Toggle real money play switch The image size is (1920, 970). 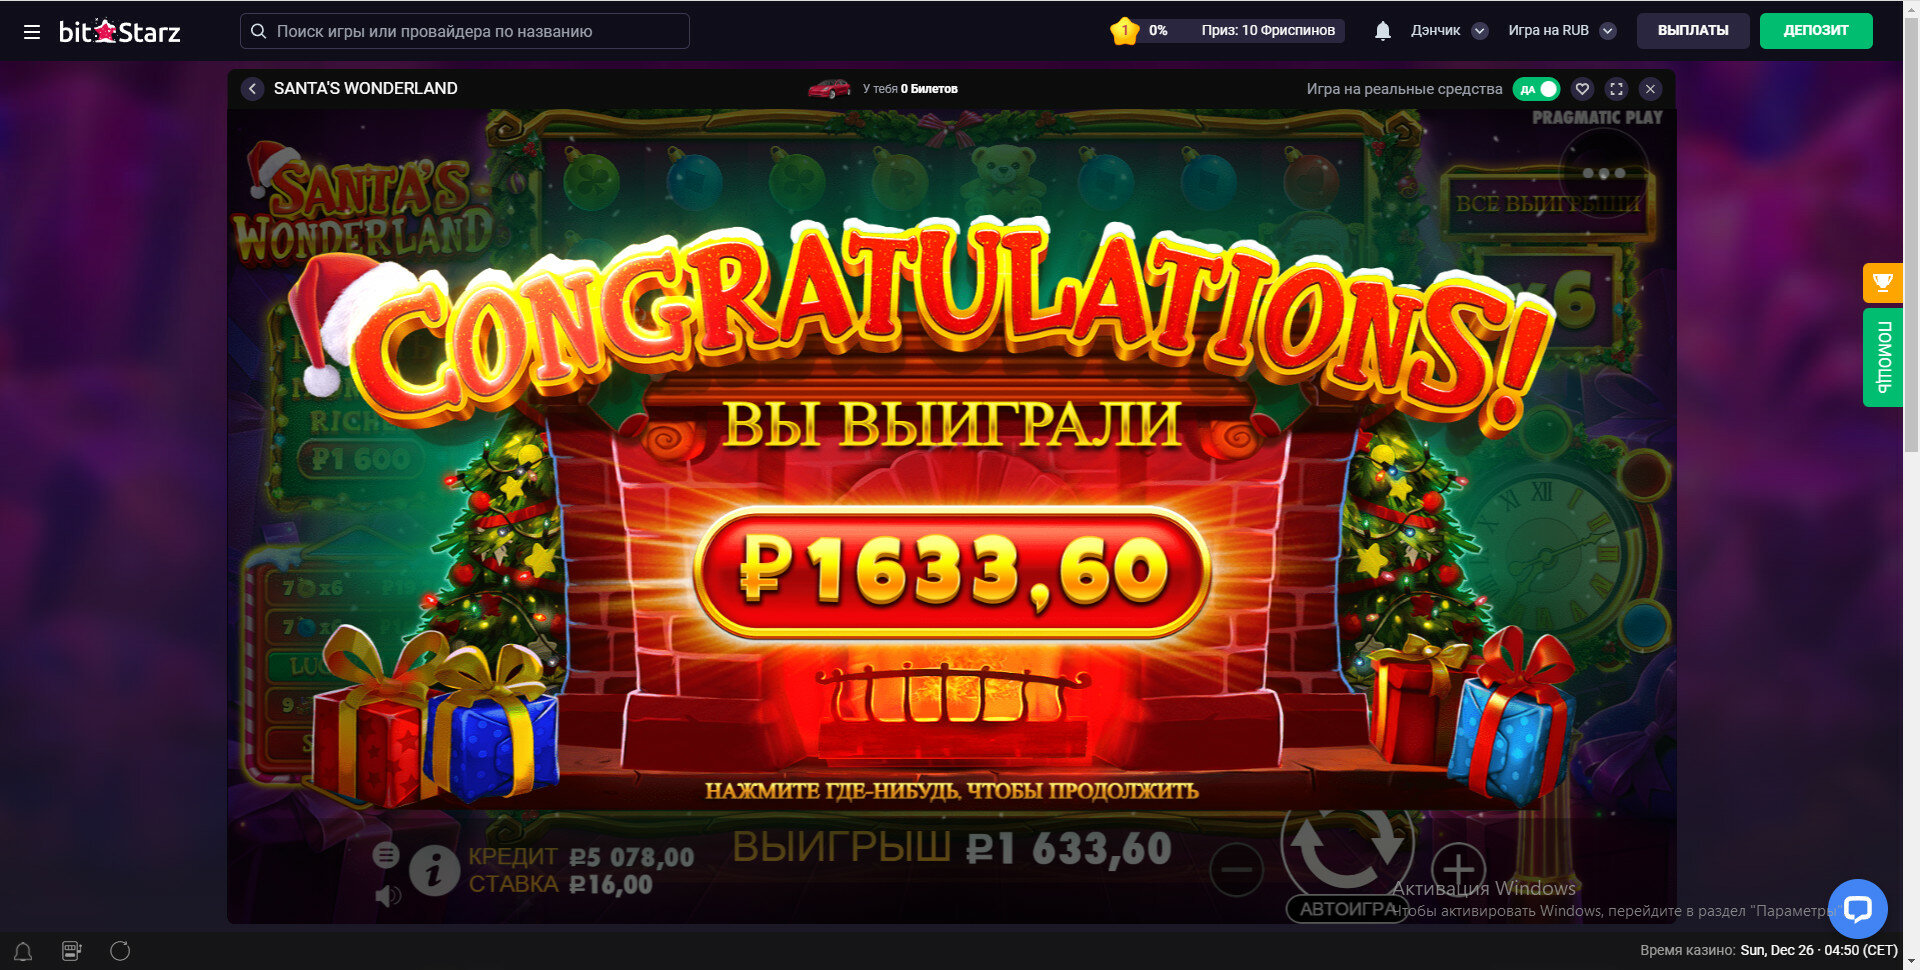click(x=1536, y=89)
